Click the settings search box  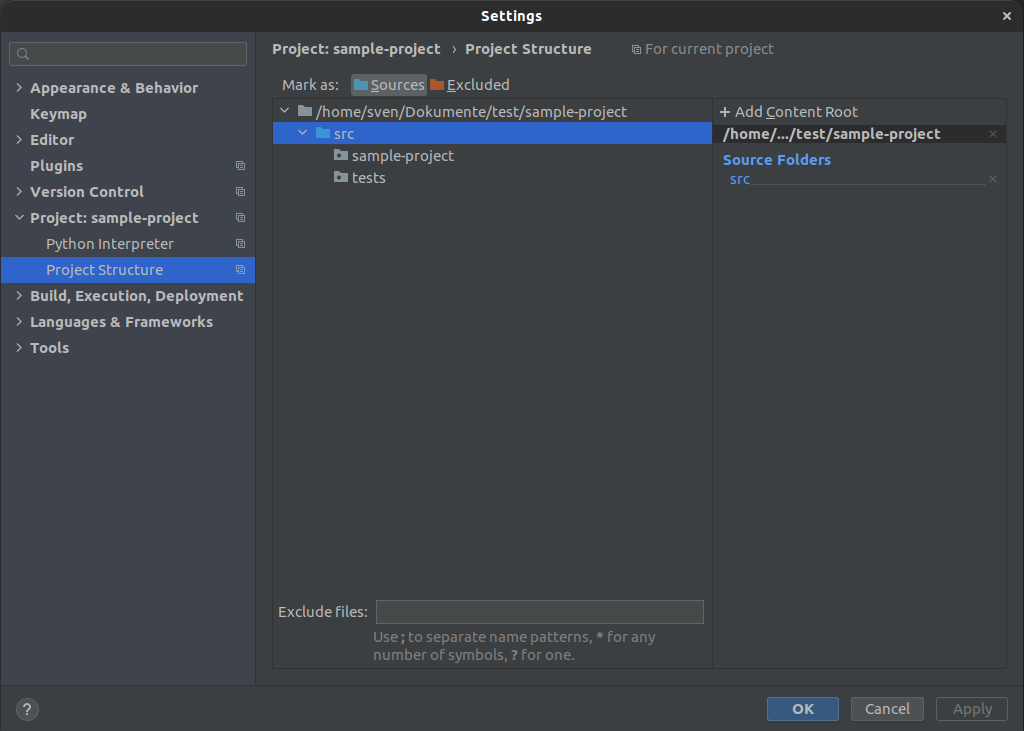coord(127,52)
